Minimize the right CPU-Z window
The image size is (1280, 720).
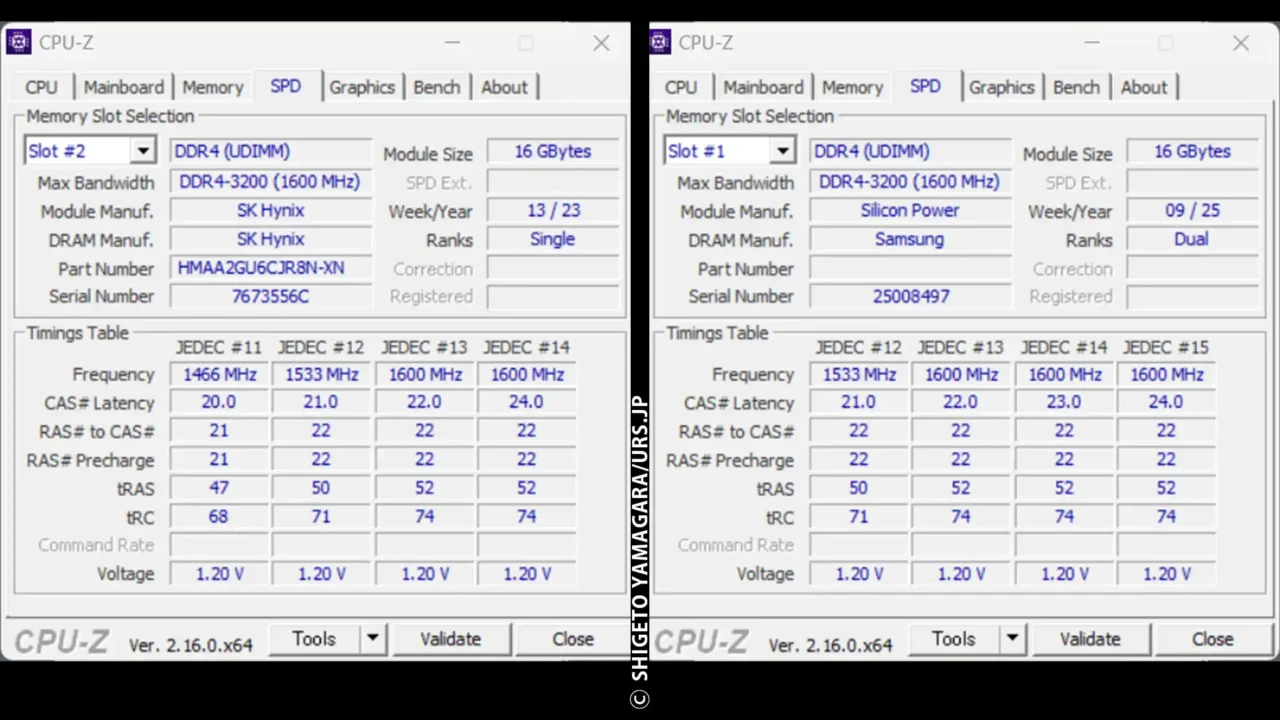[1092, 43]
